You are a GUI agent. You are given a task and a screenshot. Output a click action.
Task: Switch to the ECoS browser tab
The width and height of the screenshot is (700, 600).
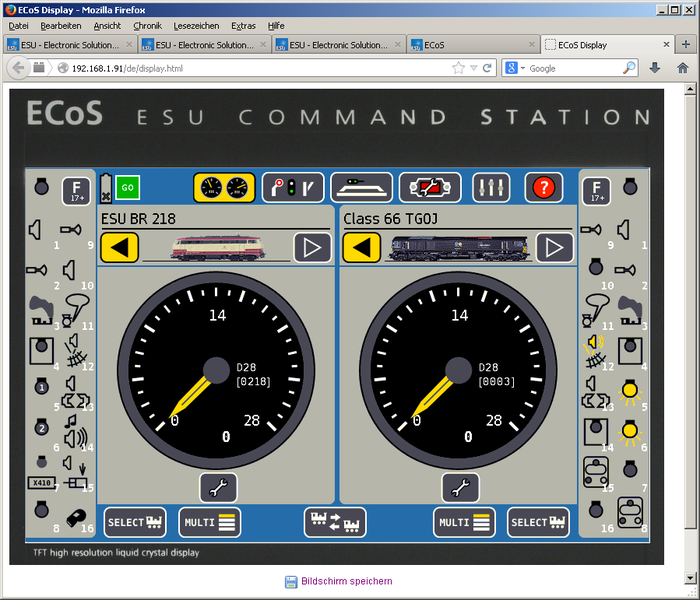point(472,45)
